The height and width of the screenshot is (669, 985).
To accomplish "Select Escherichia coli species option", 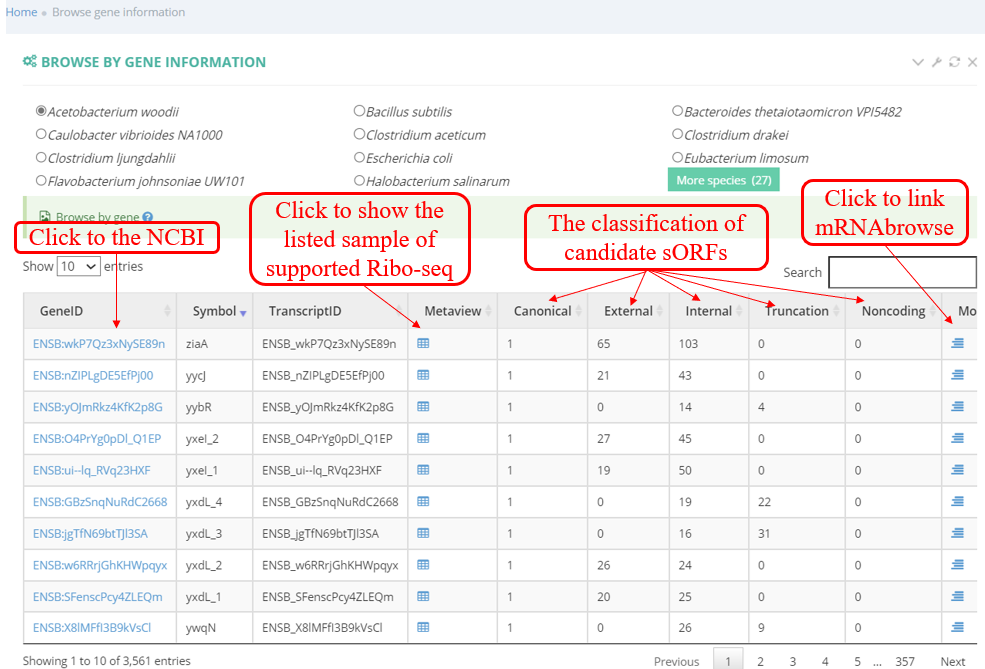I will (359, 158).
